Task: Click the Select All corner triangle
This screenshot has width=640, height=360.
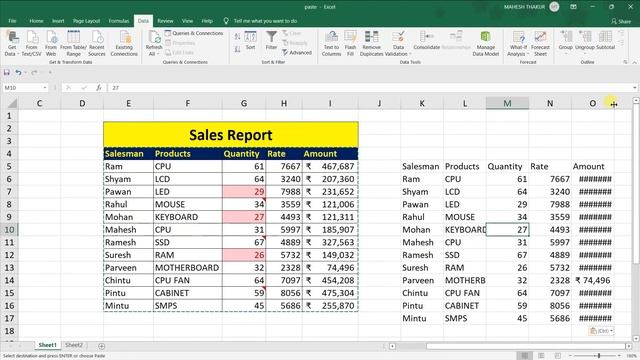Action: click(12, 103)
